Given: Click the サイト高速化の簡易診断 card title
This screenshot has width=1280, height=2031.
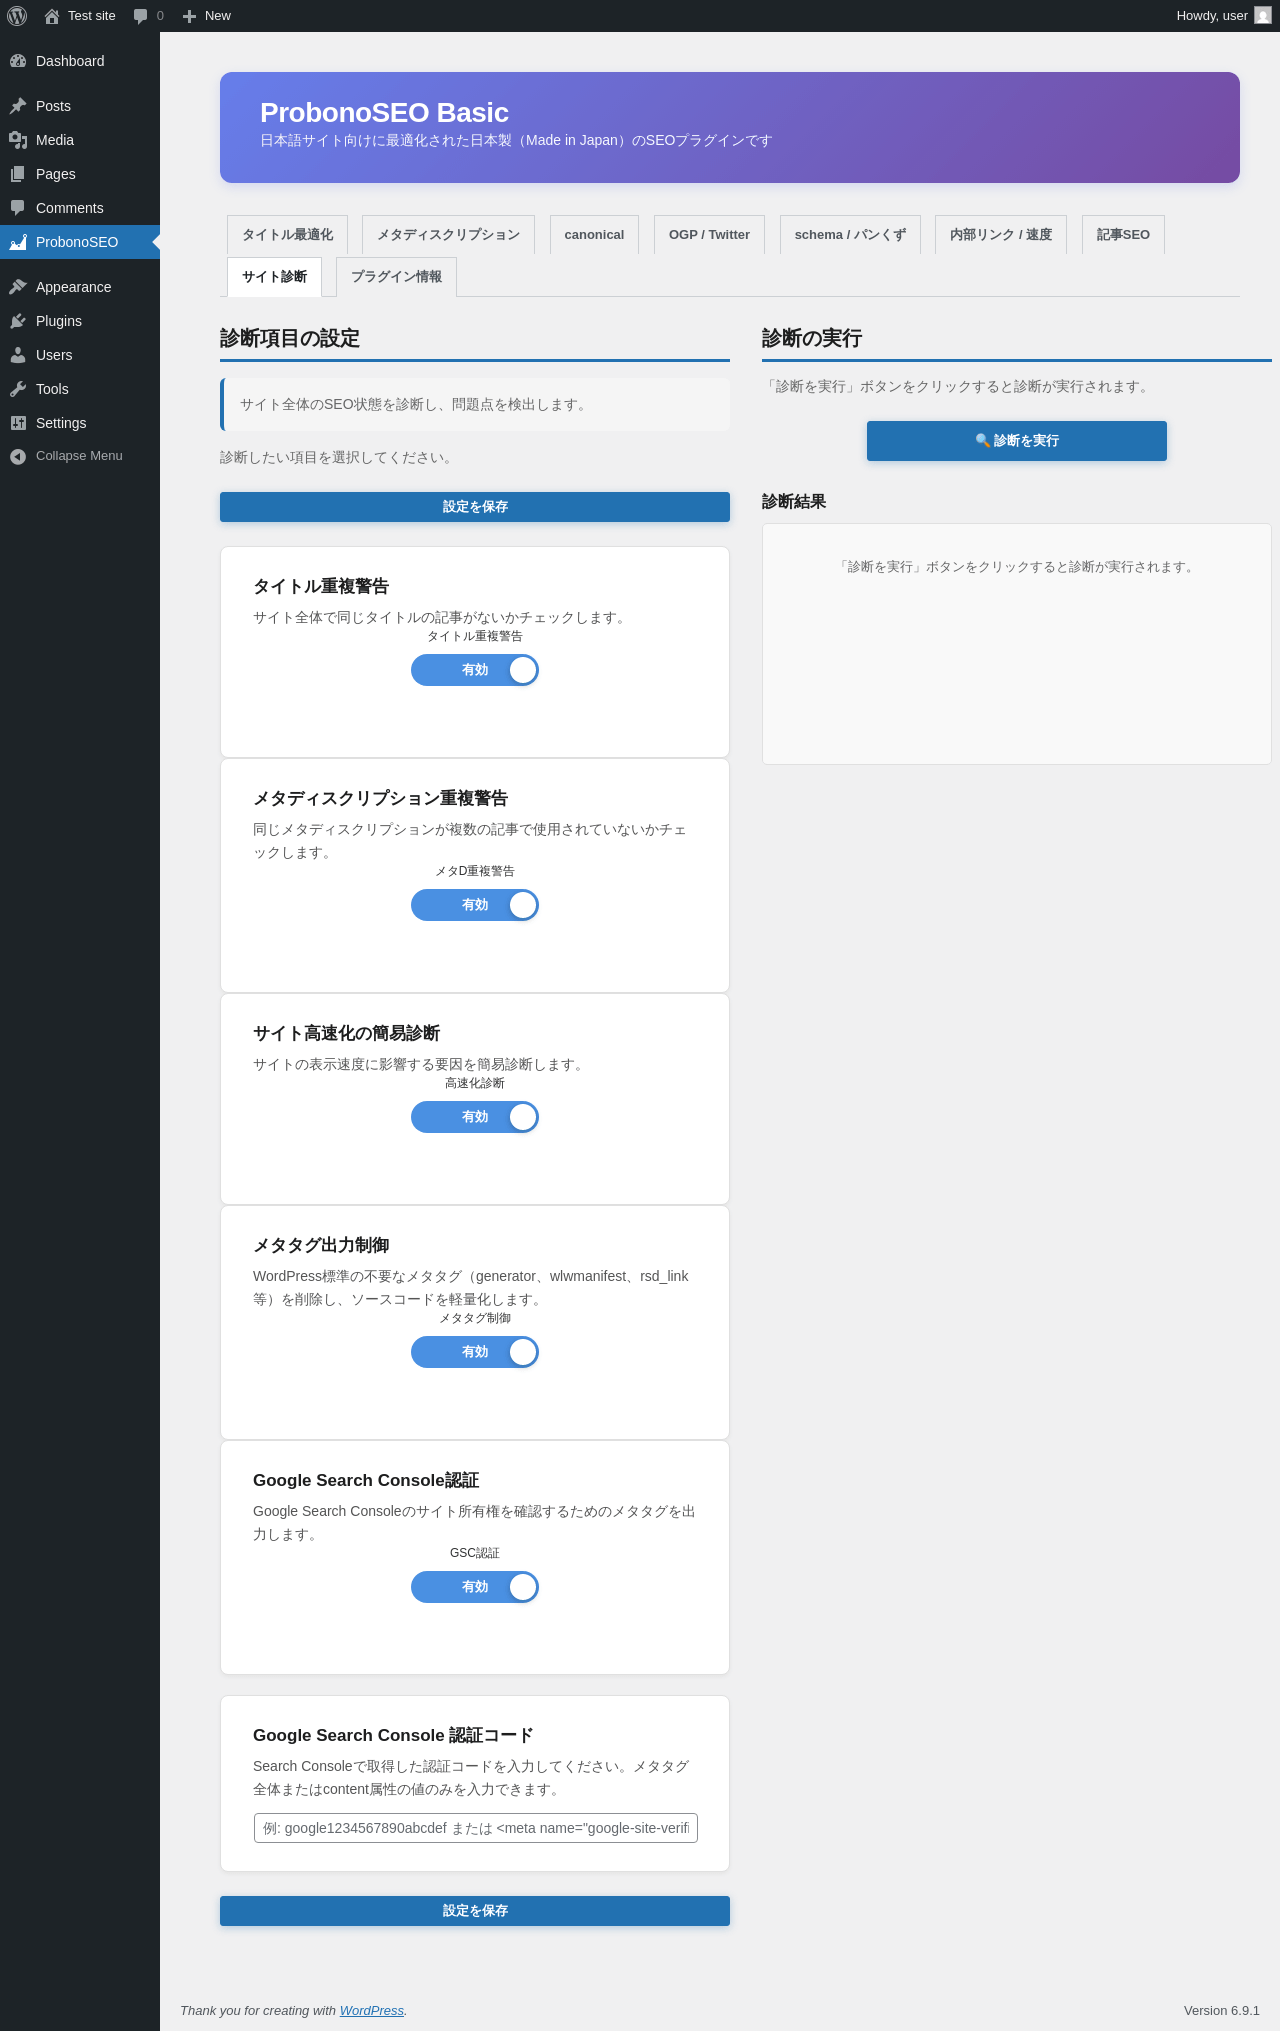Looking at the screenshot, I should [346, 1033].
